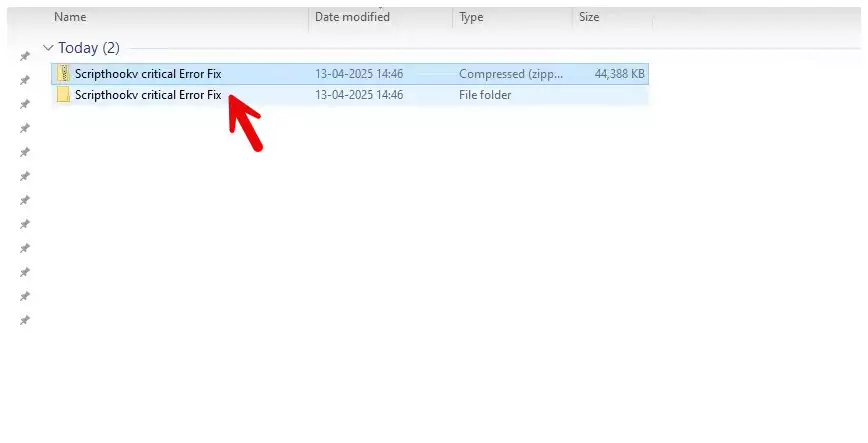Viewport: 868px width, 443px height.
Task: Click date cell of the File folder row
Action: (359, 95)
